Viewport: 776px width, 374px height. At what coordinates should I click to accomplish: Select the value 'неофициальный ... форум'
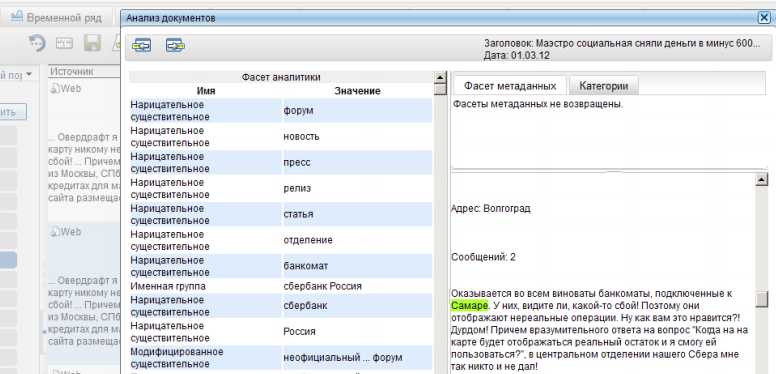coord(342,357)
